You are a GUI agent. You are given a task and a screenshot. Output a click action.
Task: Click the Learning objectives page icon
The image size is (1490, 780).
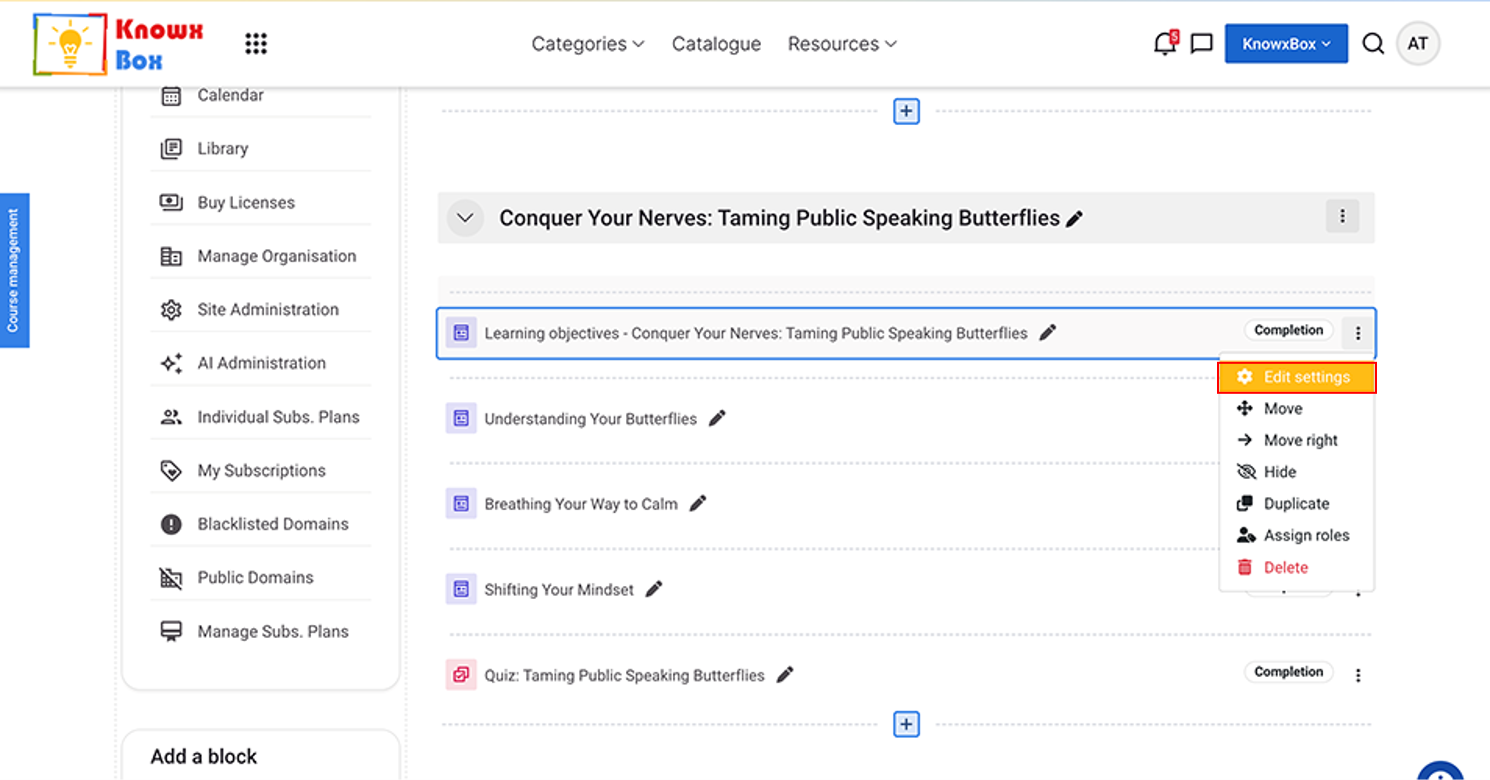461,333
